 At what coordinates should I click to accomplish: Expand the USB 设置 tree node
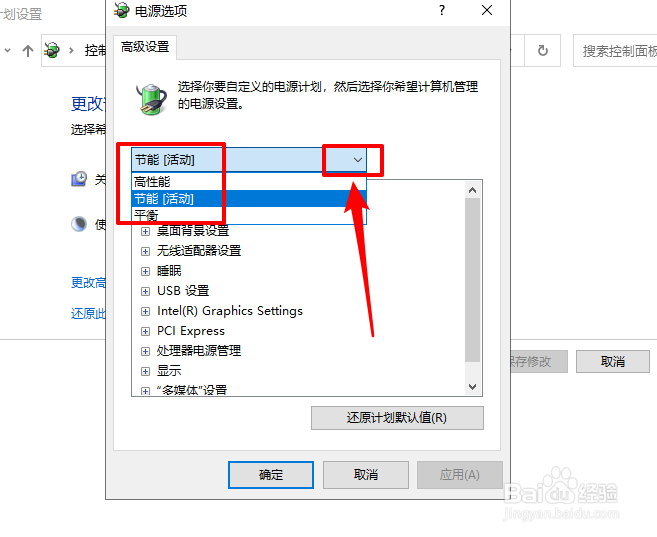(145, 291)
